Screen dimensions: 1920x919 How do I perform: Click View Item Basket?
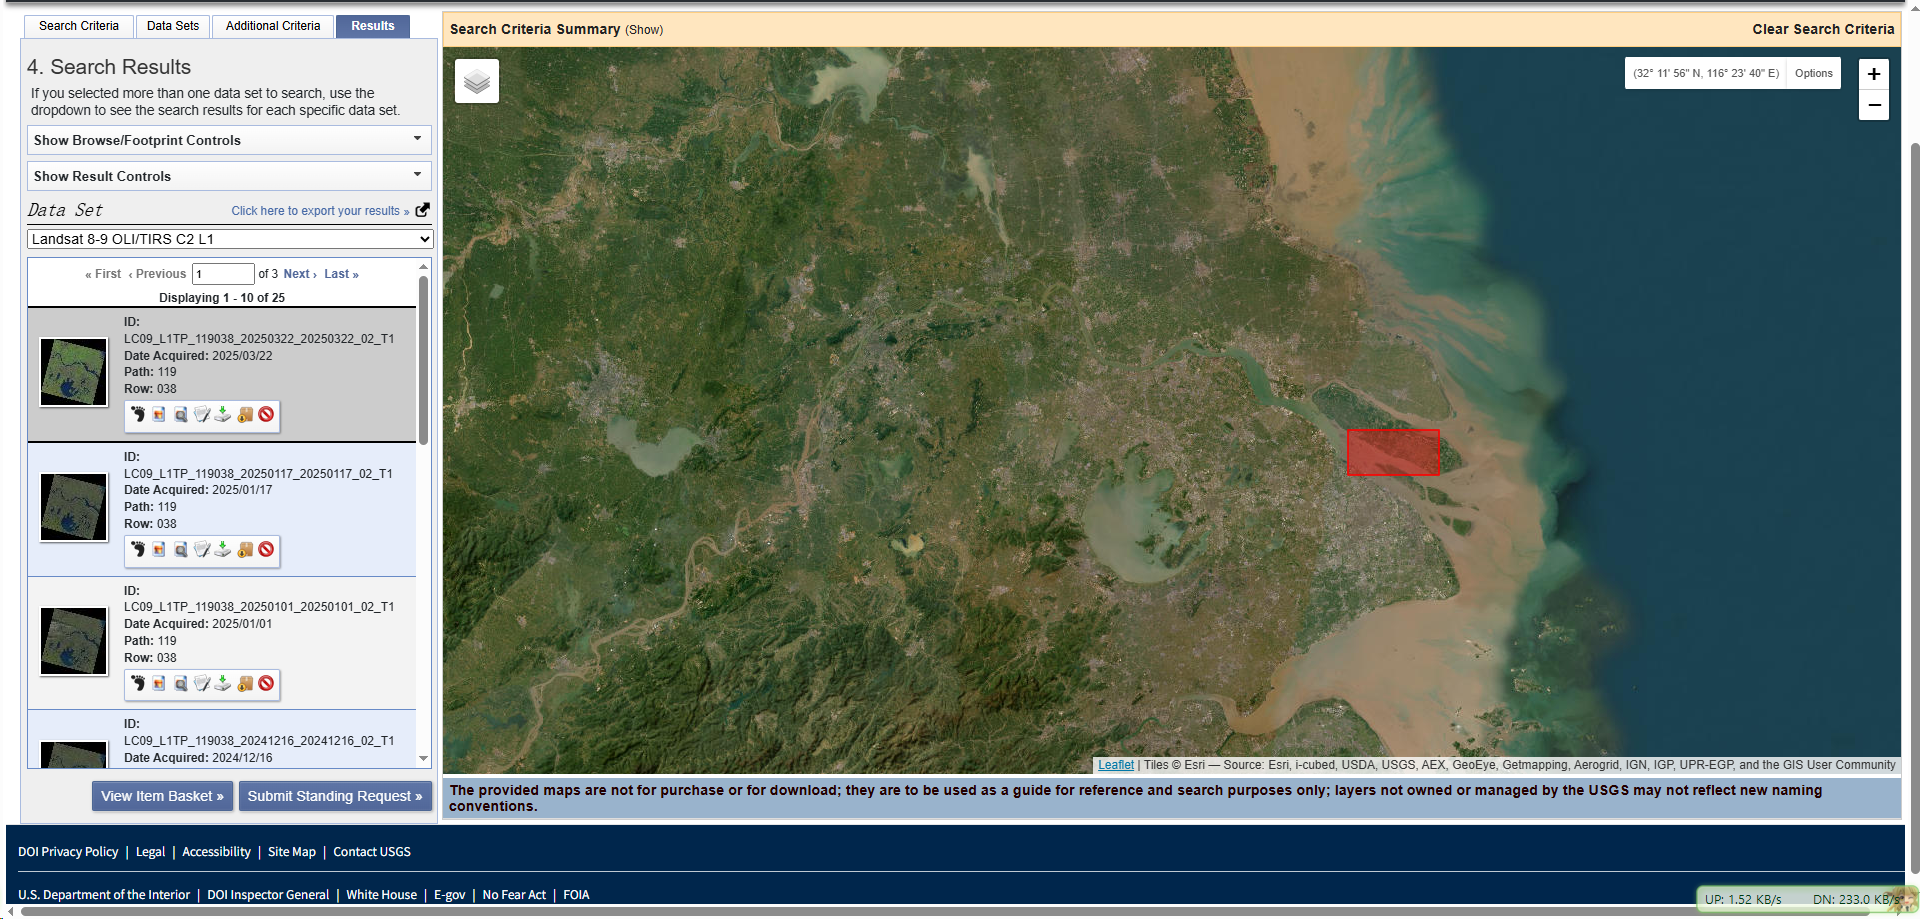pyautogui.click(x=162, y=796)
